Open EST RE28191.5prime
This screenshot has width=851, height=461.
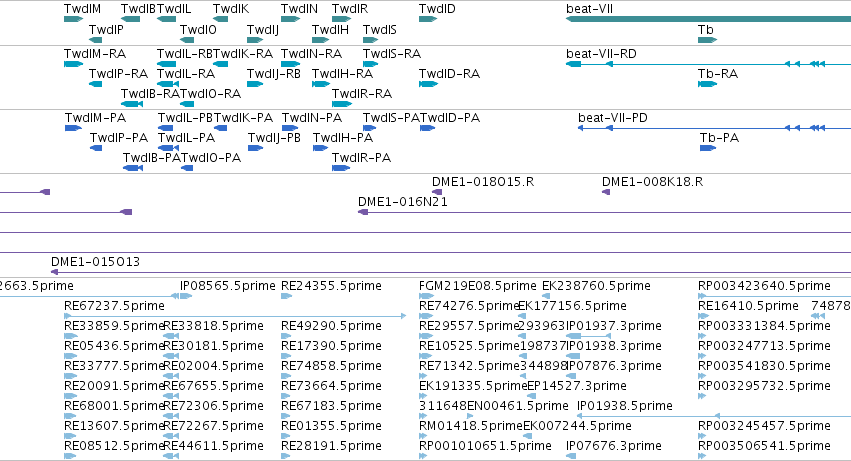click(331, 446)
